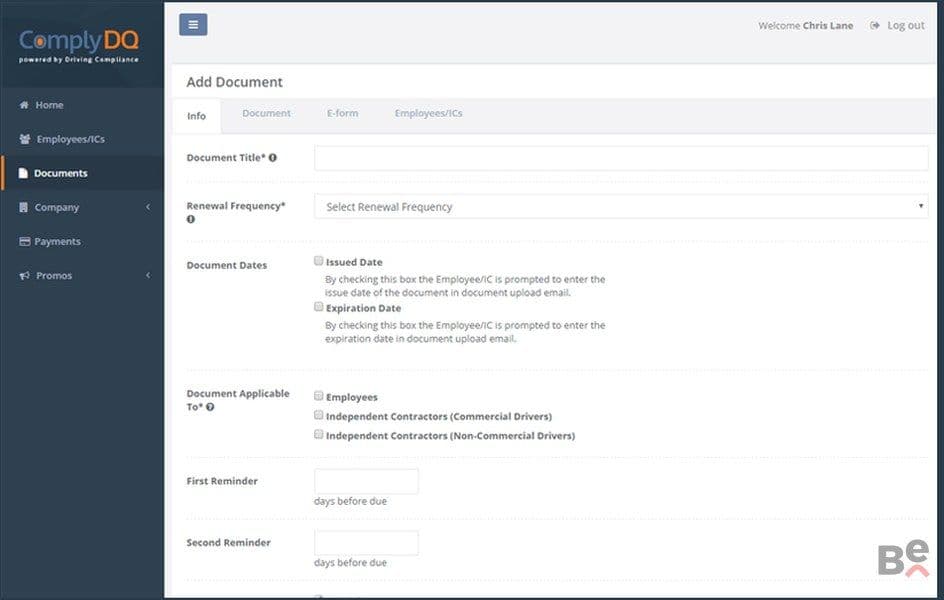Click the First Reminder days field
The width and height of the screenshot is (944, 600).
tap(366, 481)
